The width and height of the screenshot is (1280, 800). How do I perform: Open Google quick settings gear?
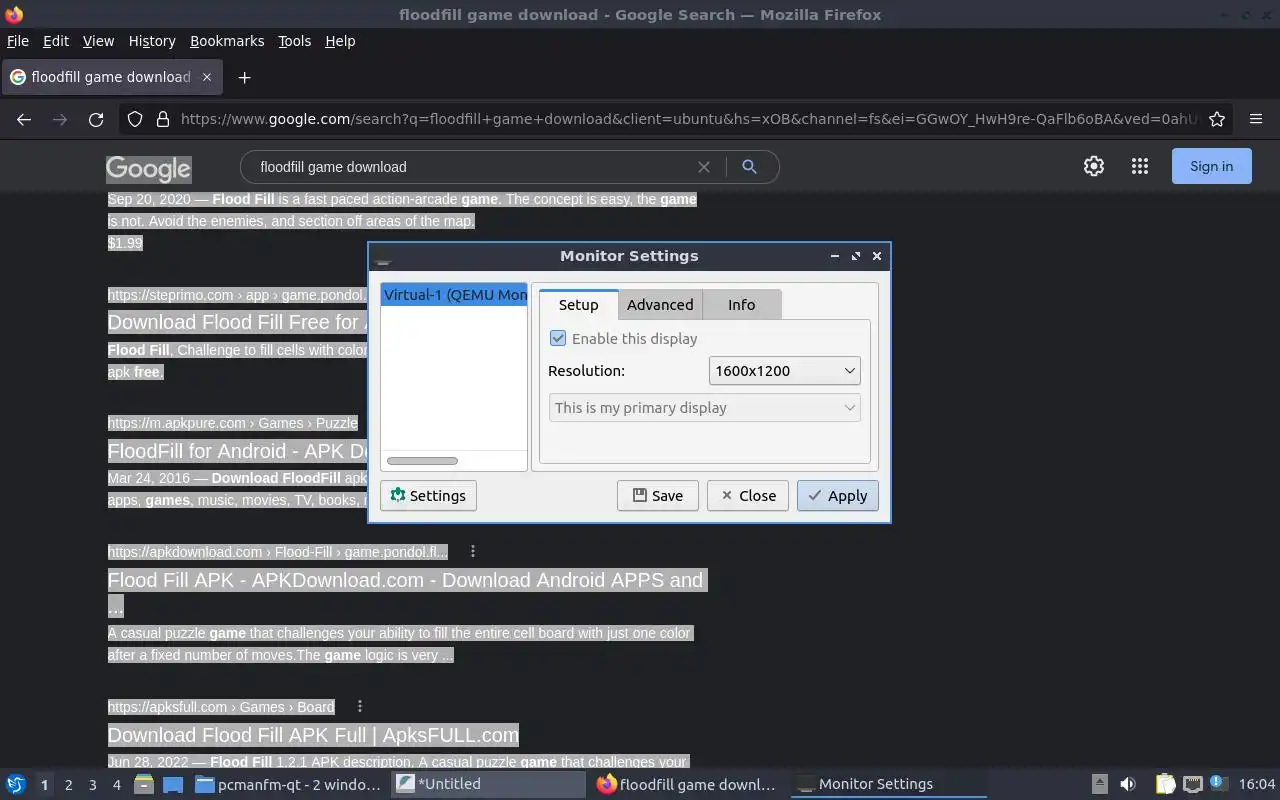(1094, 166)
